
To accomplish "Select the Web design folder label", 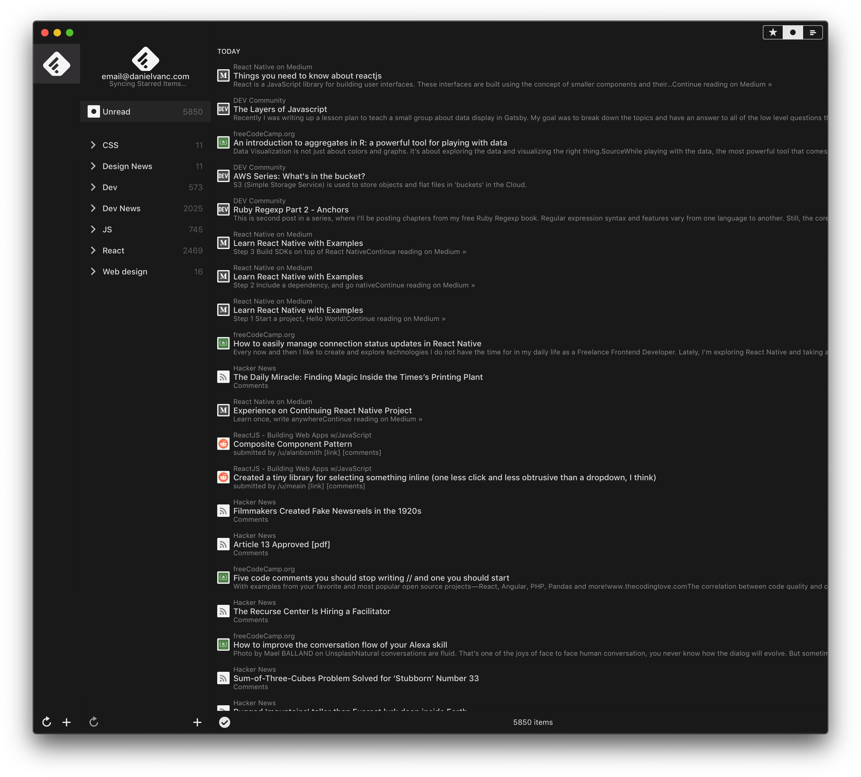I will 125,271.
